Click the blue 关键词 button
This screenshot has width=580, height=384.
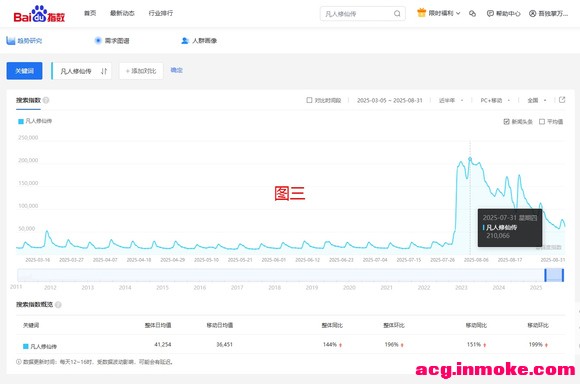(x=24, y=71)
